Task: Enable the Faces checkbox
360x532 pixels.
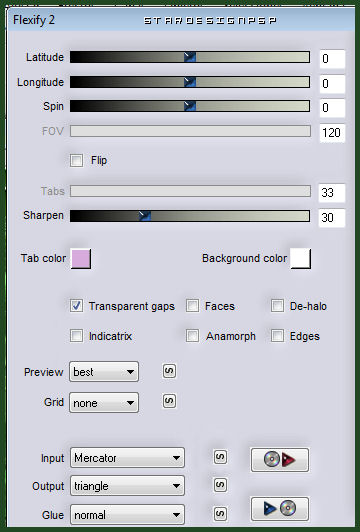Action: (192, 306)
